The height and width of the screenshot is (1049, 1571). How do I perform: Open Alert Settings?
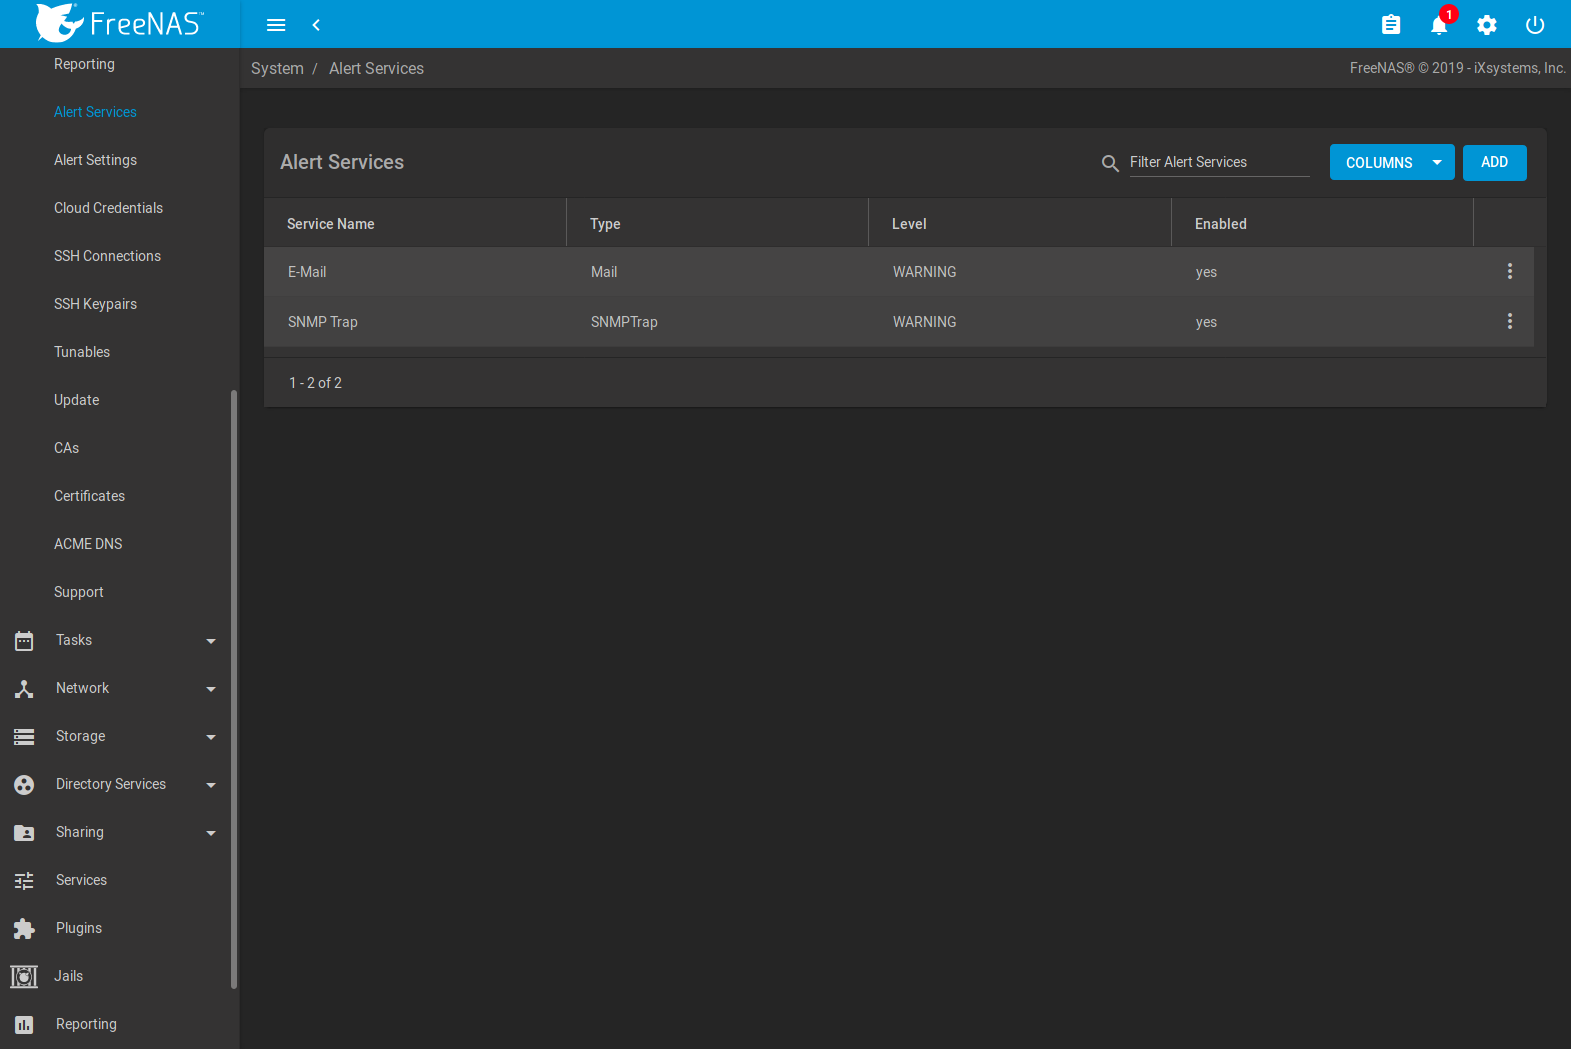[95, 160]
